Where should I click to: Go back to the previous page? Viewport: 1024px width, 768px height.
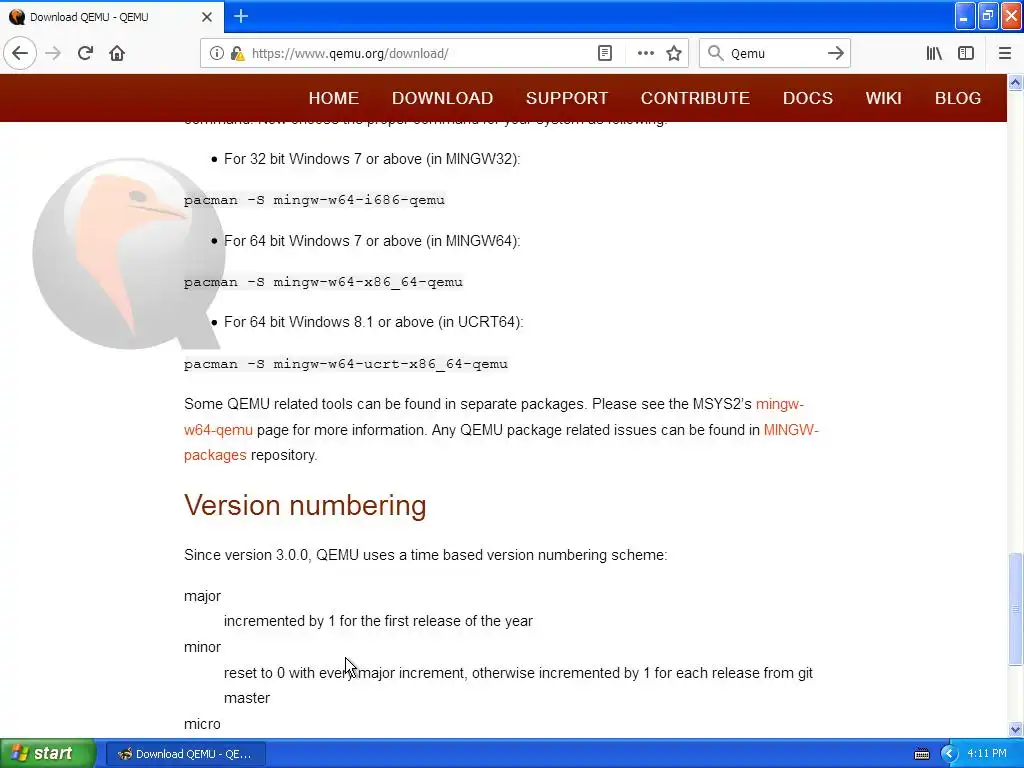(20, 53)
